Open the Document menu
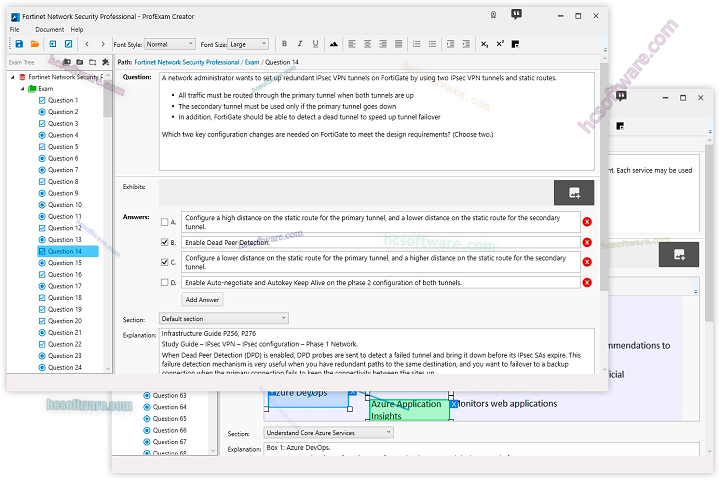The image size is (720, 480). 50,29
